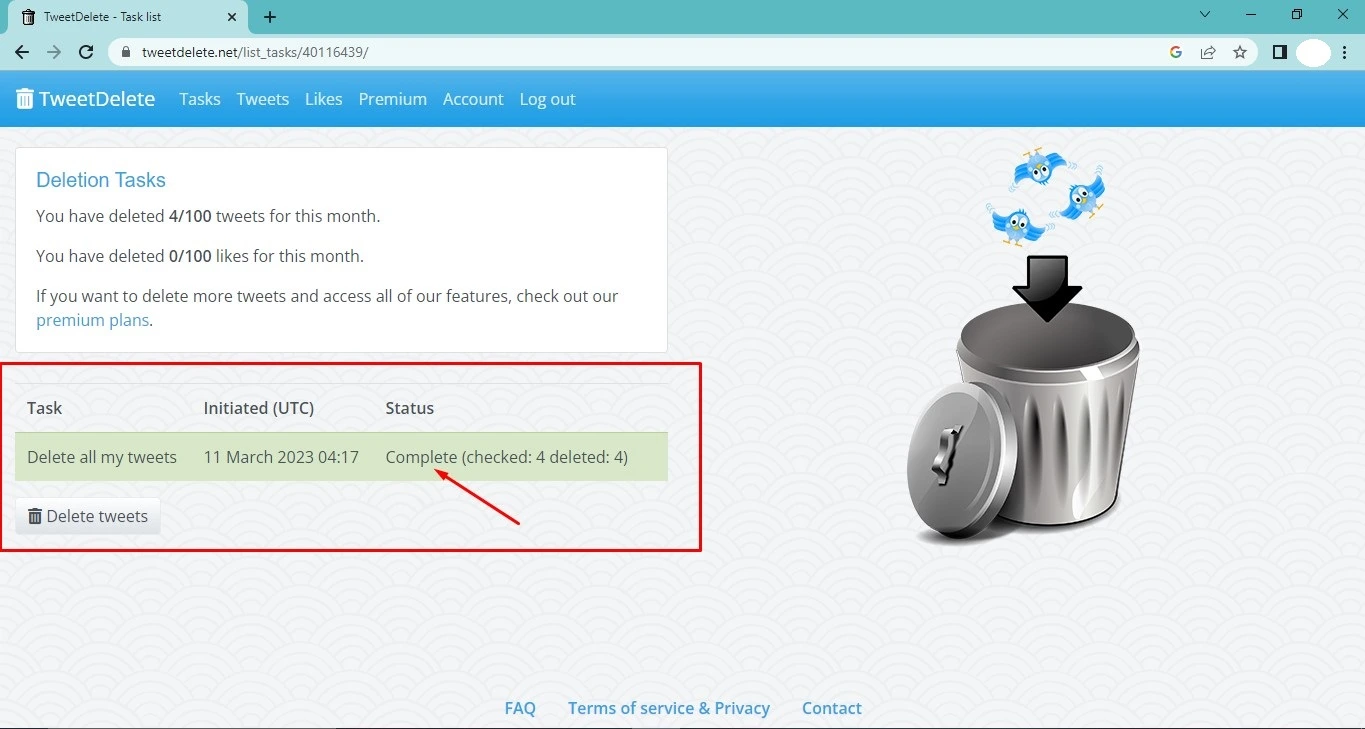Open the Premium menu item
This screenshot has height=729, width=1365.
[x=393, y=99]
